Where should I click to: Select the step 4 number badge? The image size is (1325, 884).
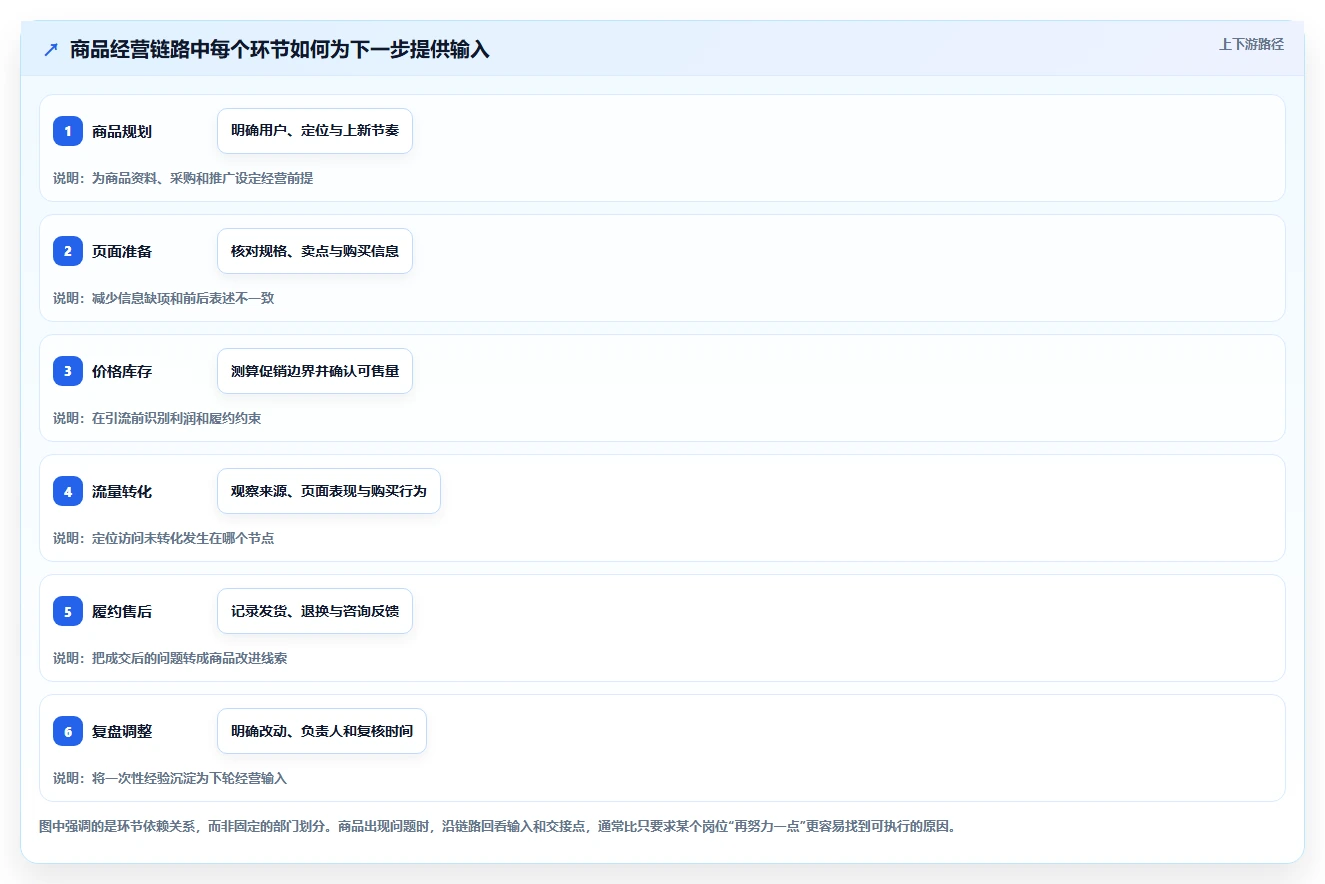68,491
